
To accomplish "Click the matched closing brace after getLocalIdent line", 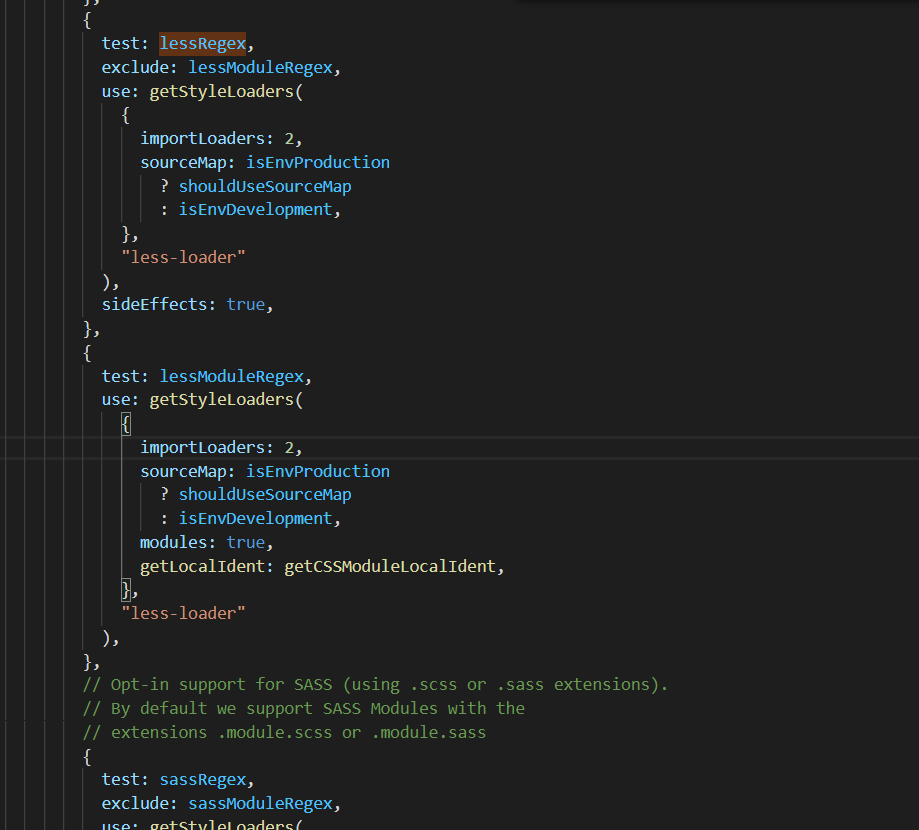I will 125,590.
